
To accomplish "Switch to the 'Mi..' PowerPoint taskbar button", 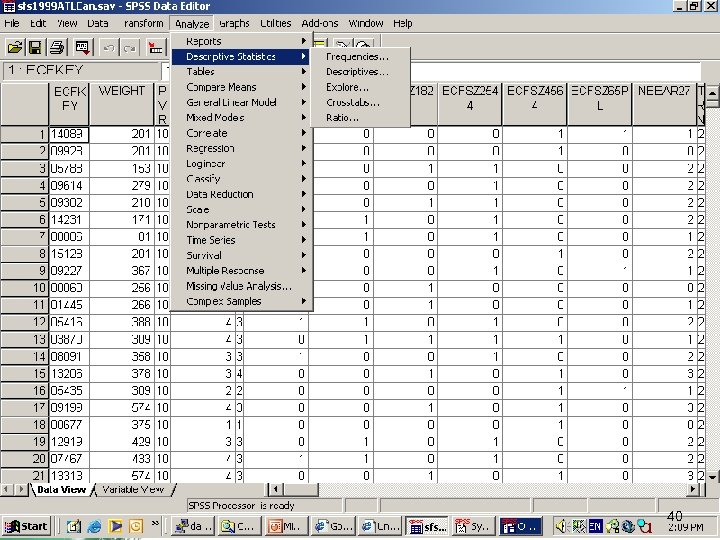I will coord(287,526).
